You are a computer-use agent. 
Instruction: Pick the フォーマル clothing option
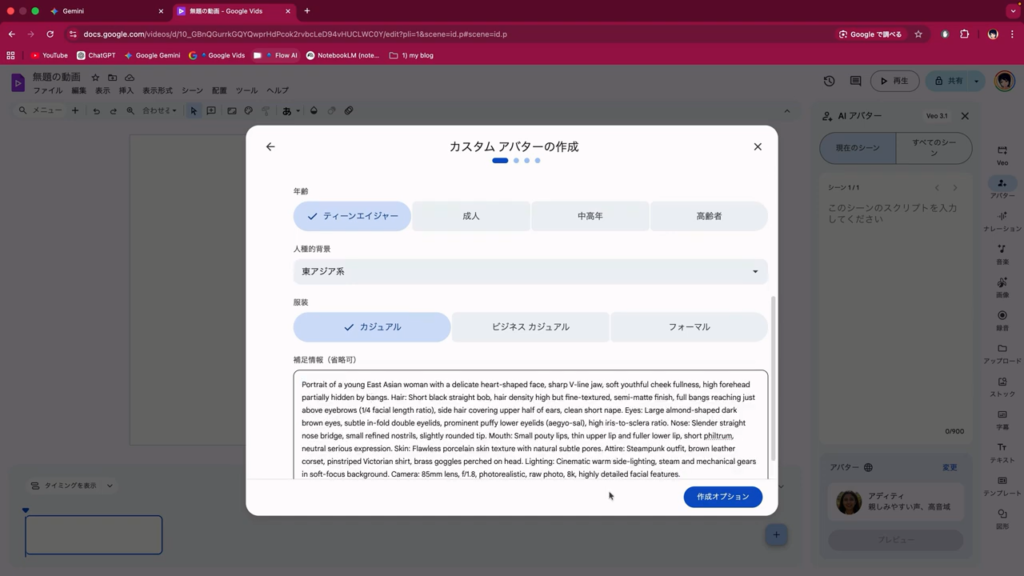(x=689, y=327)
